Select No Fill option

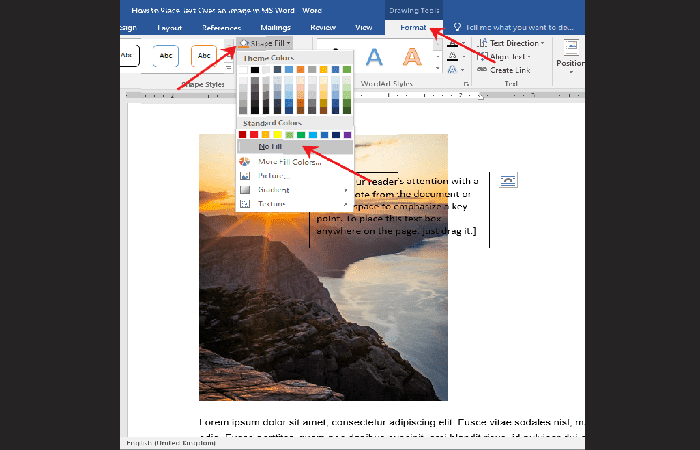click(270, 146)
